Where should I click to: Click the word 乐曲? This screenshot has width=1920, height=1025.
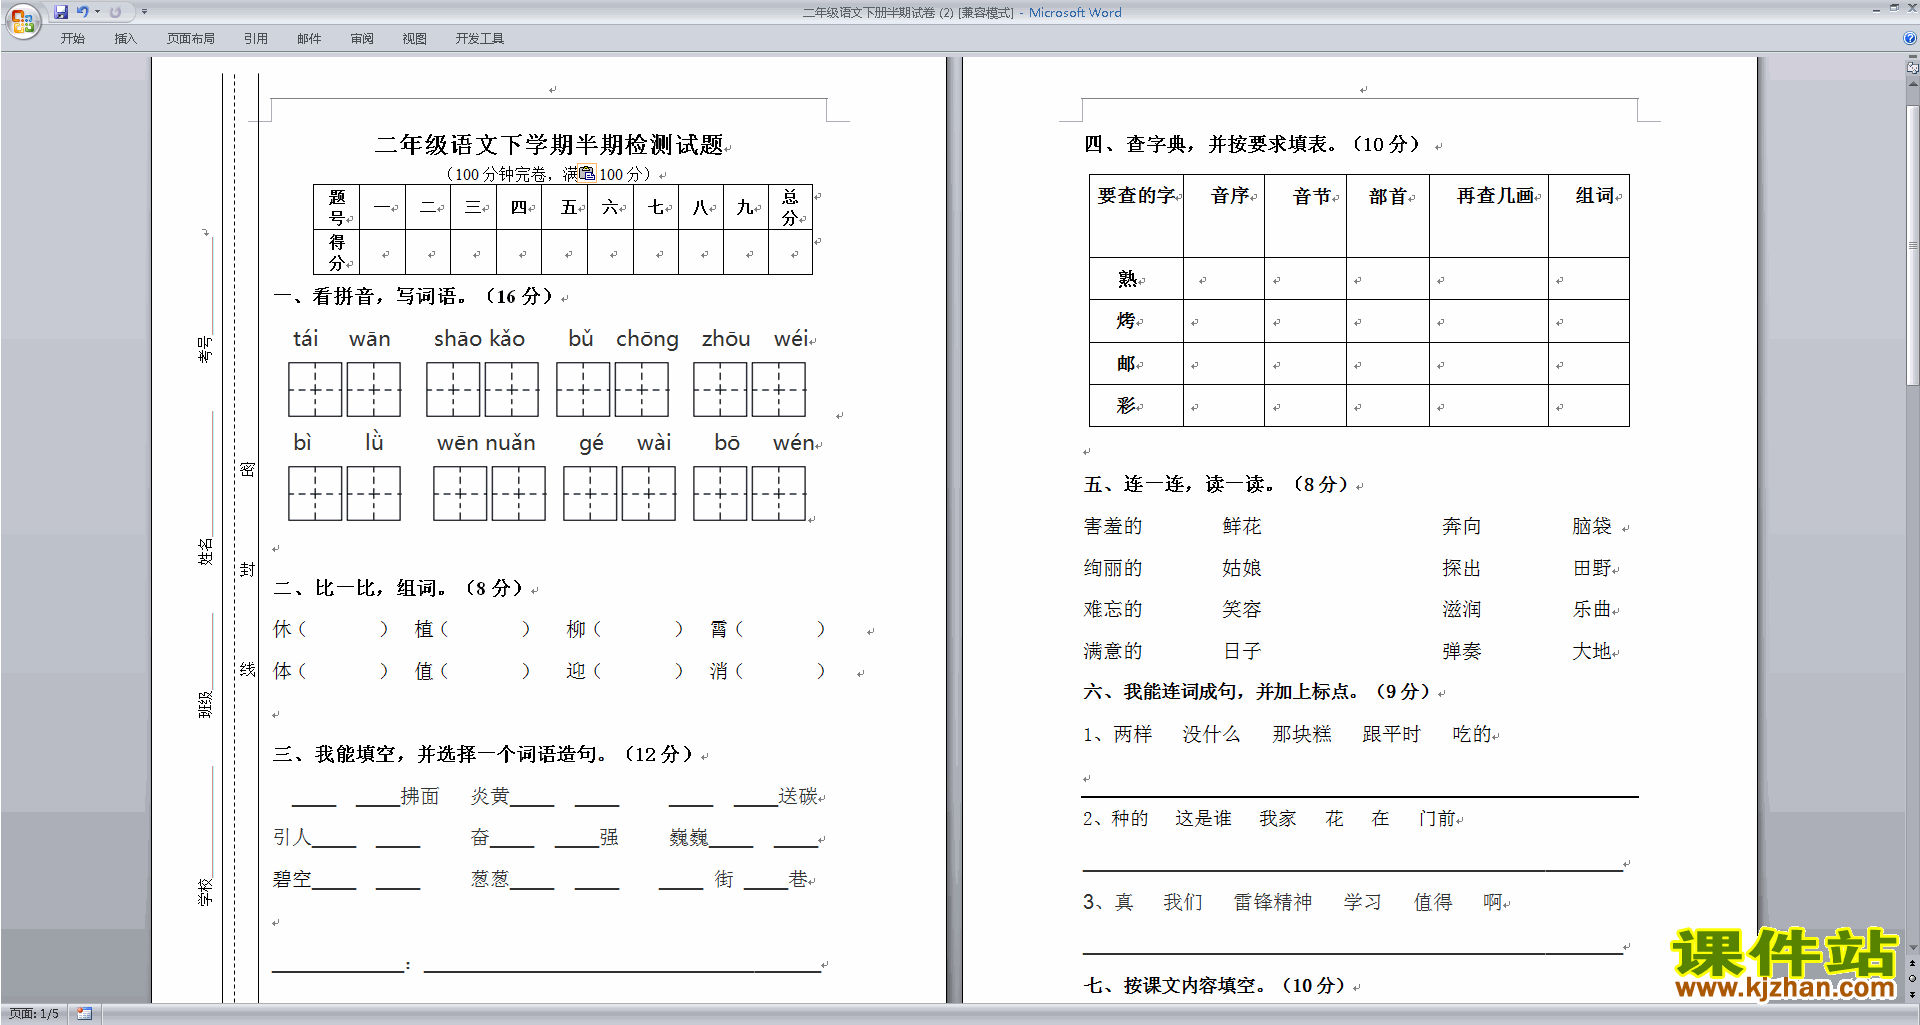click(x=1592, y=609)
